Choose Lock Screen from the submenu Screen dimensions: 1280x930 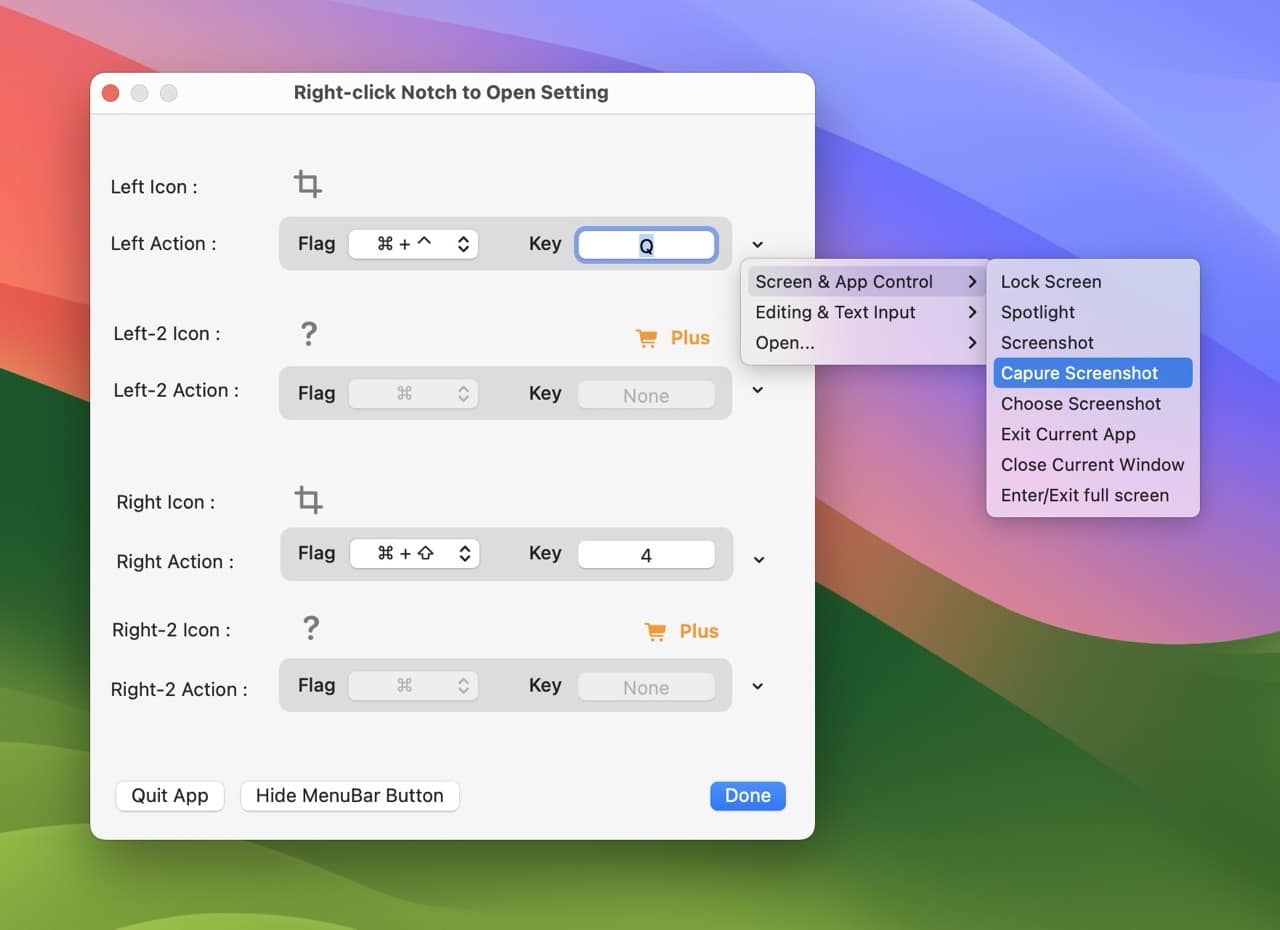(x=1092, y=282)
